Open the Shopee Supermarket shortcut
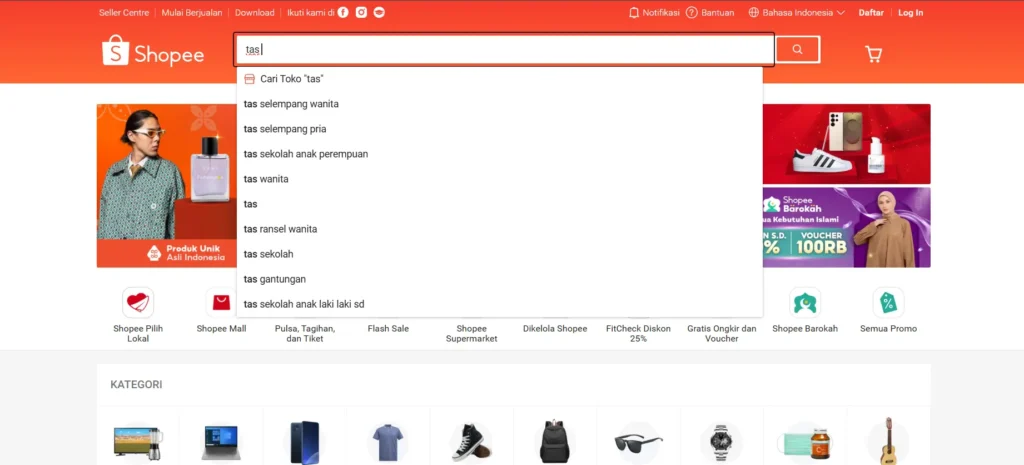1024x465 pixels. (x=472, y=333)
